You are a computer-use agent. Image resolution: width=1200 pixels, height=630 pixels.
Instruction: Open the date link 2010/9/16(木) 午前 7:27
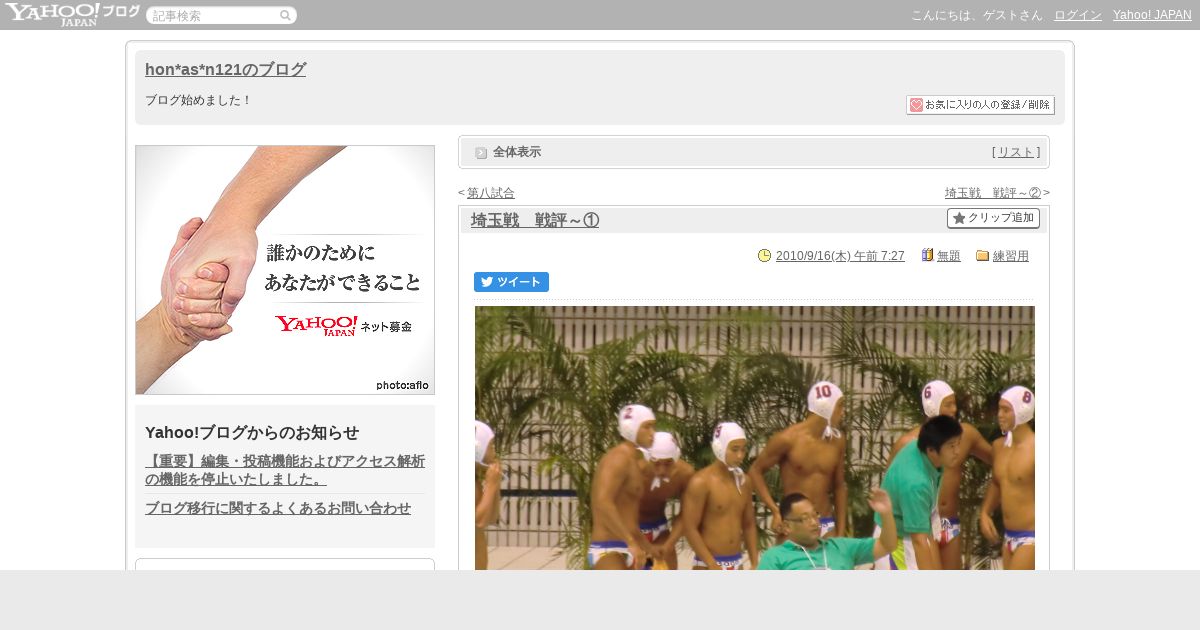point(840,256)
